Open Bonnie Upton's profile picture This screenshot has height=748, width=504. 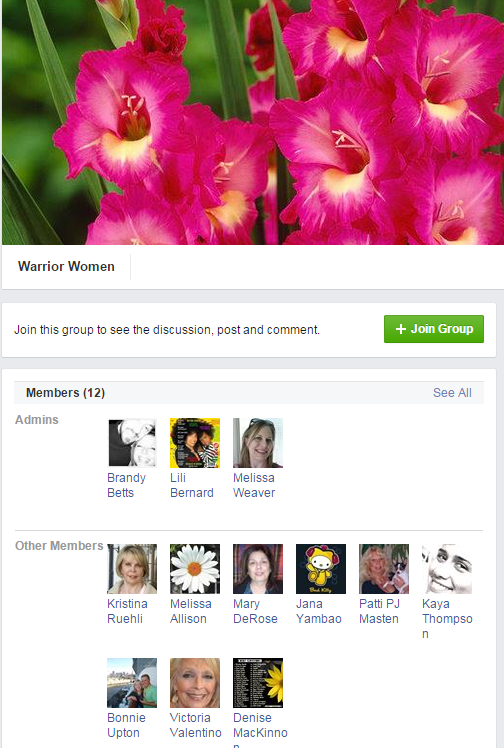[132, 683]
